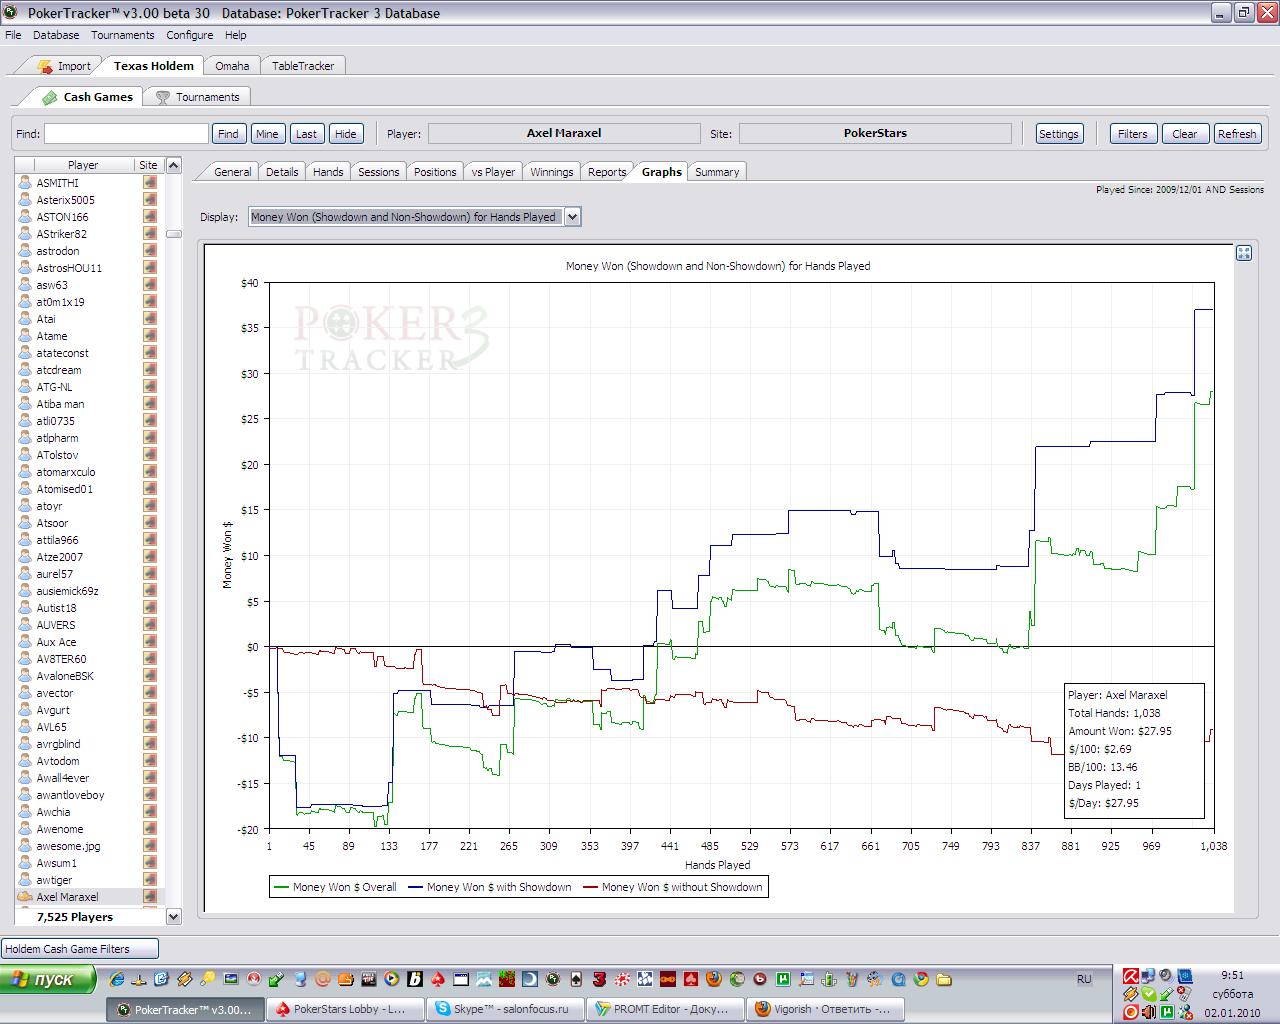This screenshot has width=1280, height=1024.
Task: Open Skype from the taskbar
Action: pos(506,1009)
